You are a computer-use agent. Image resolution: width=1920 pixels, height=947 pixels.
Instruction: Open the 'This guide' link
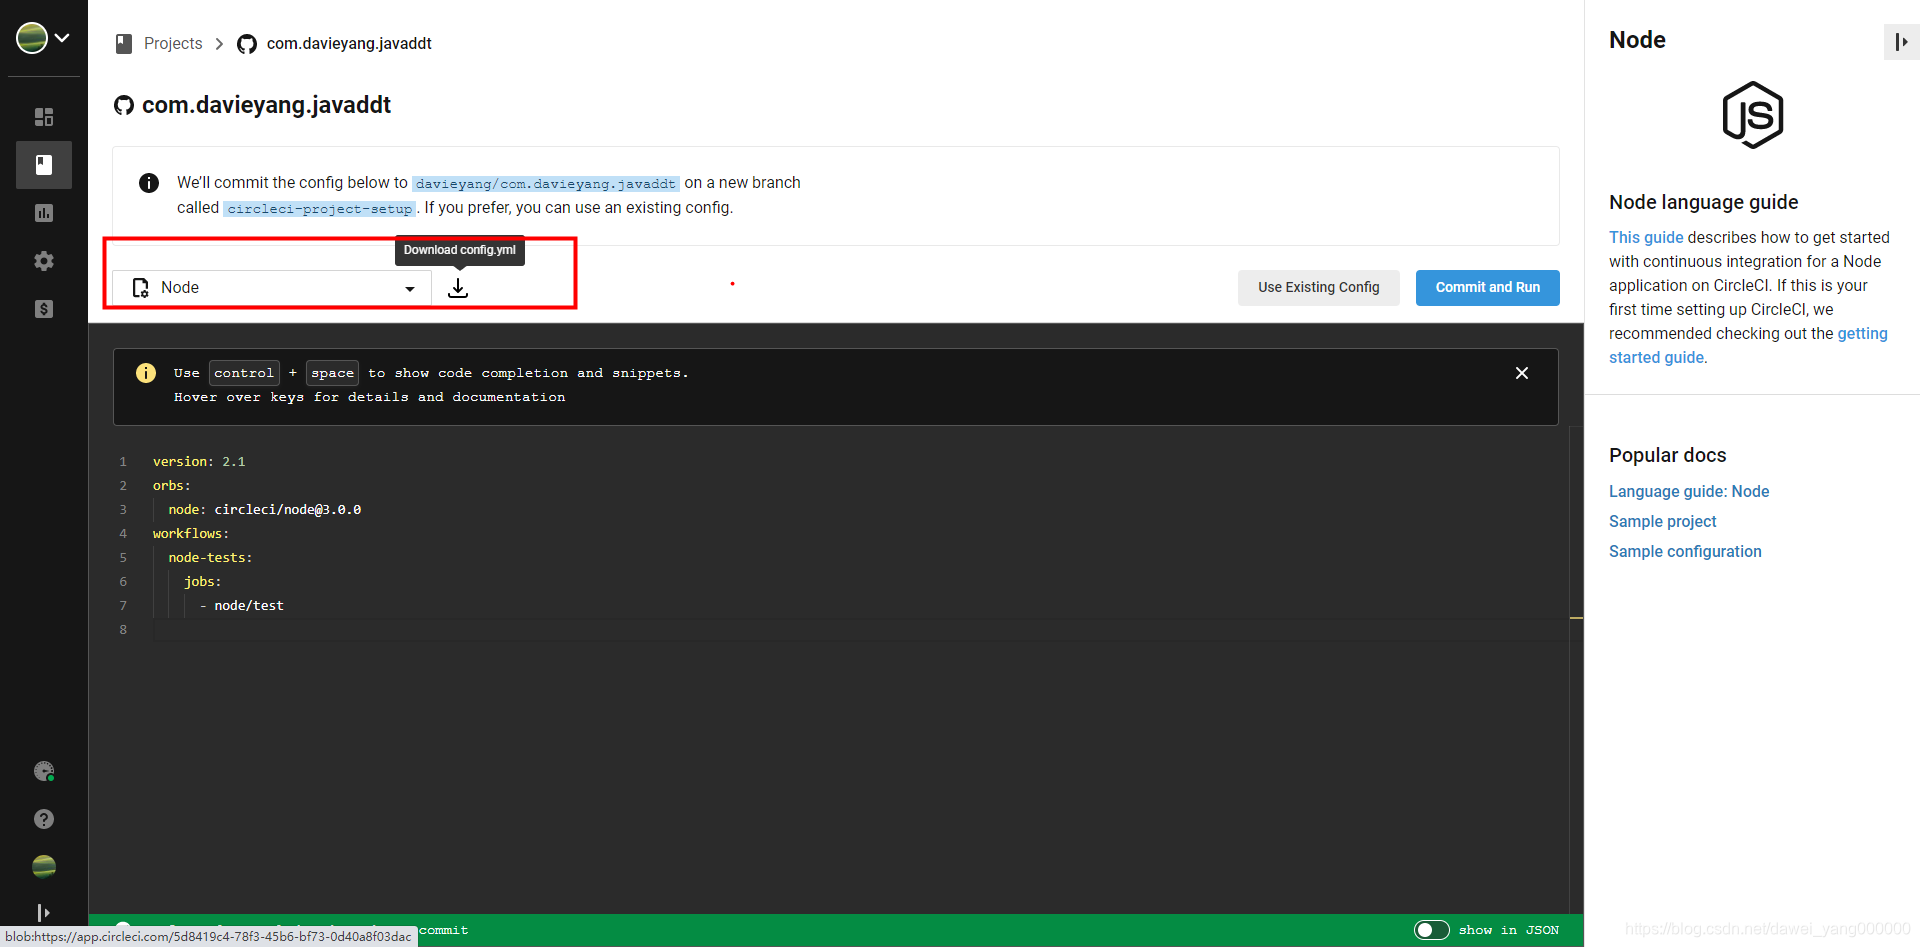click(1646, 237)
